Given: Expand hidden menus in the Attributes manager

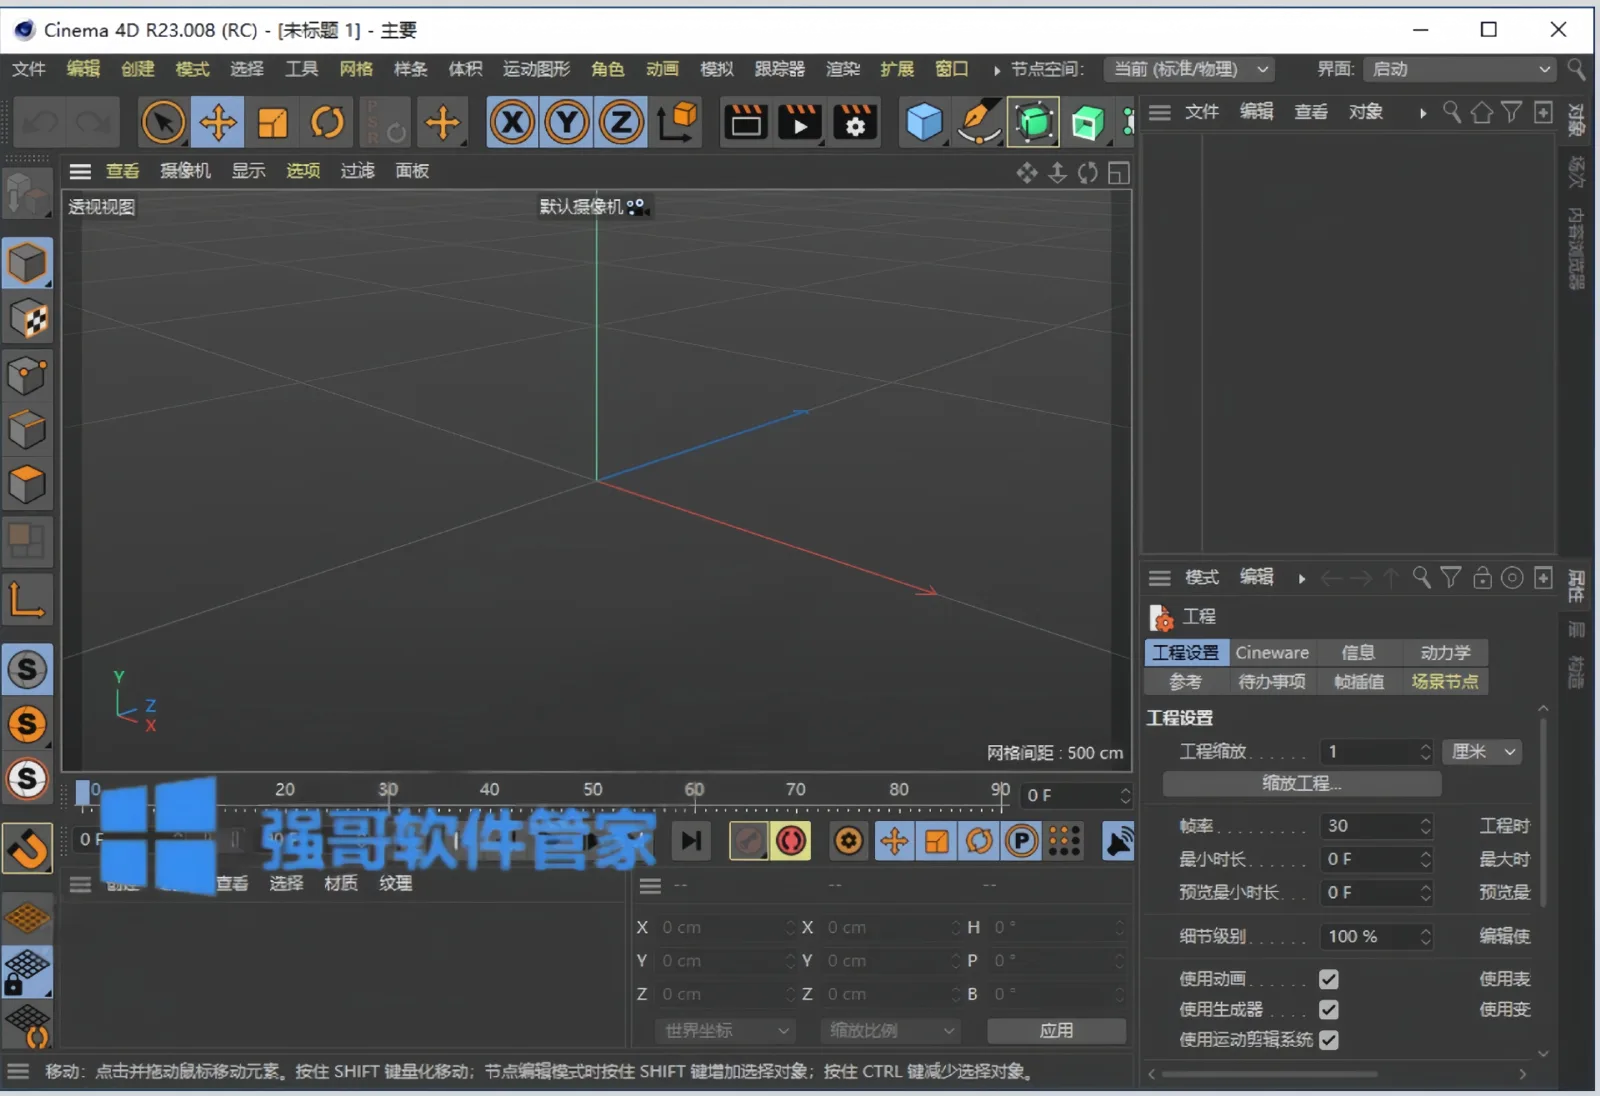Looking at the screenshot, I should point(1301,579).
